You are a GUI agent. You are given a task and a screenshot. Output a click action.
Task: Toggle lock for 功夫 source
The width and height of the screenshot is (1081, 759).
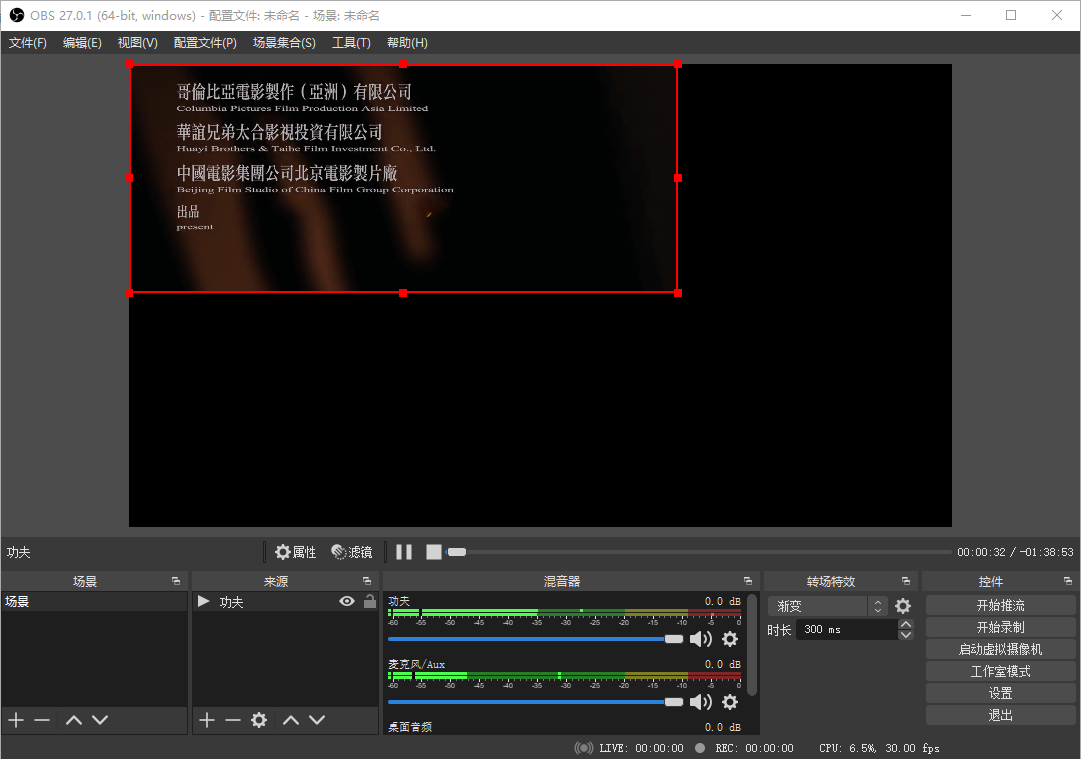(370, 601)
